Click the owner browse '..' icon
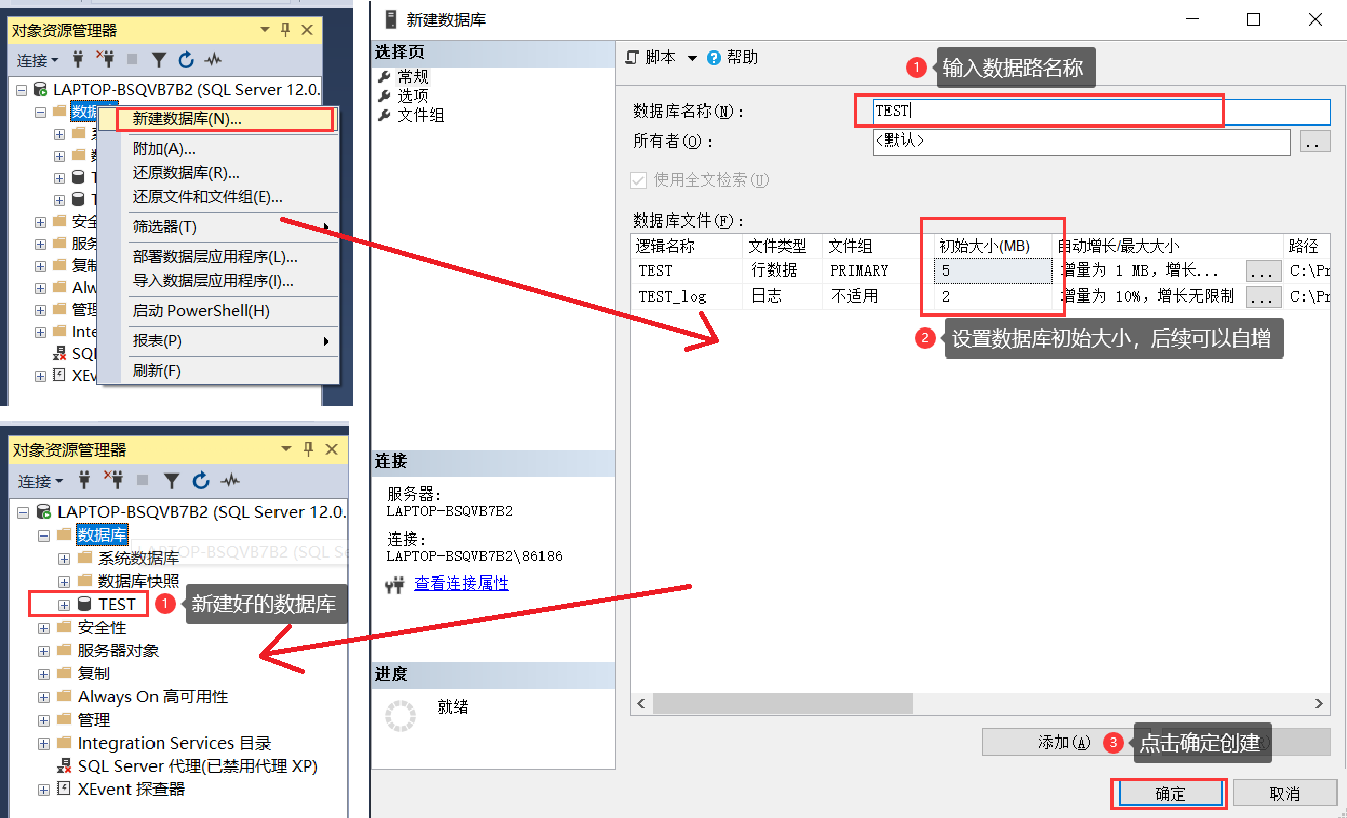 [1313, 143]
